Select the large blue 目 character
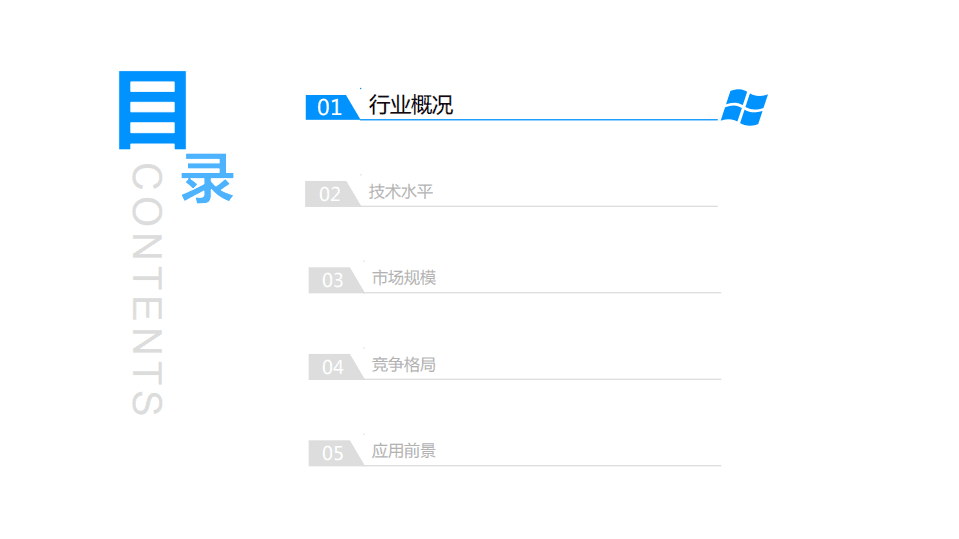Viewport: 959px width, 539px height. 148,110
